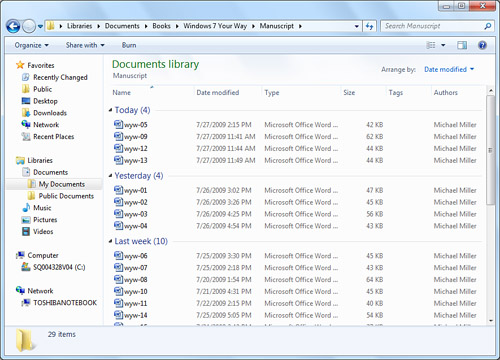This screenshot has height=360, width=500.
Task: Click the Libraries icon in navigation pane
Action: pos(20,160)
